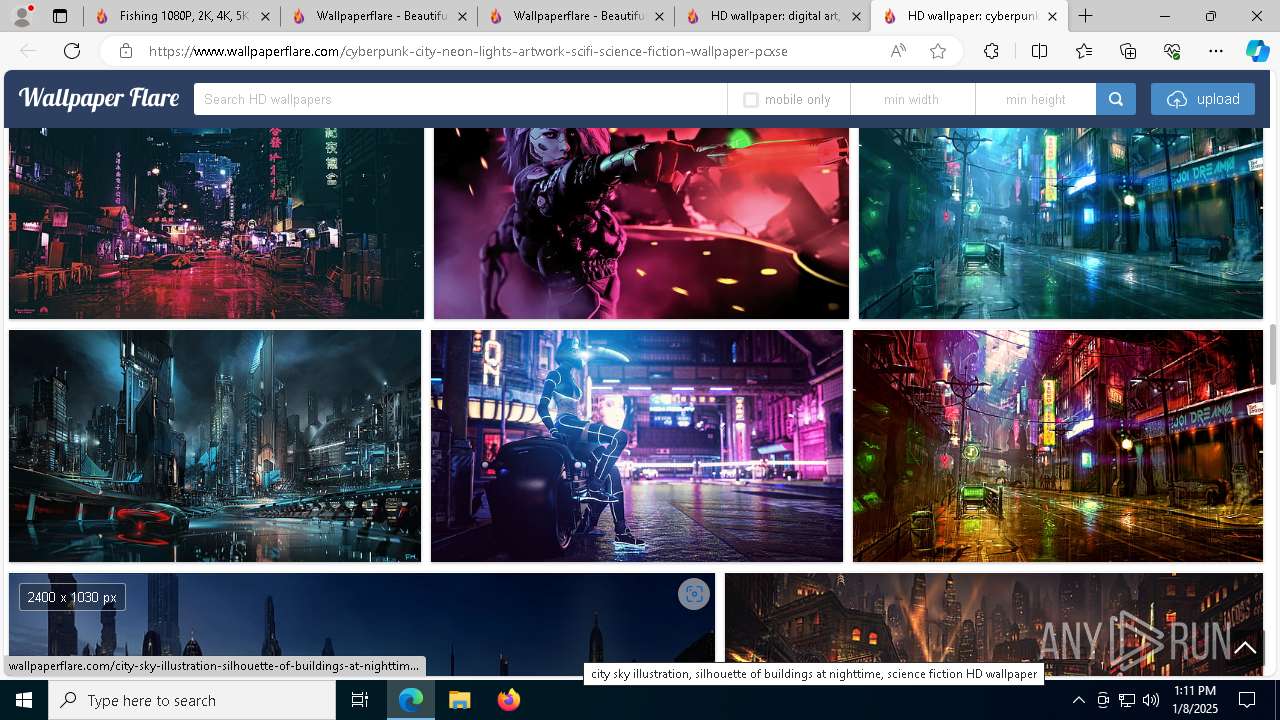1280x720 pixels.
Task: View site information lock icon
Action: click(125, 51)
